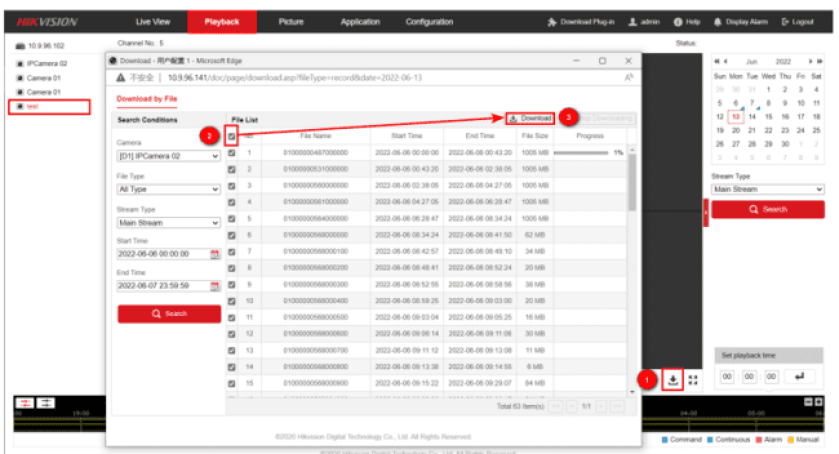
Task: Switch to the Live View tab
Action: (152, 21)
